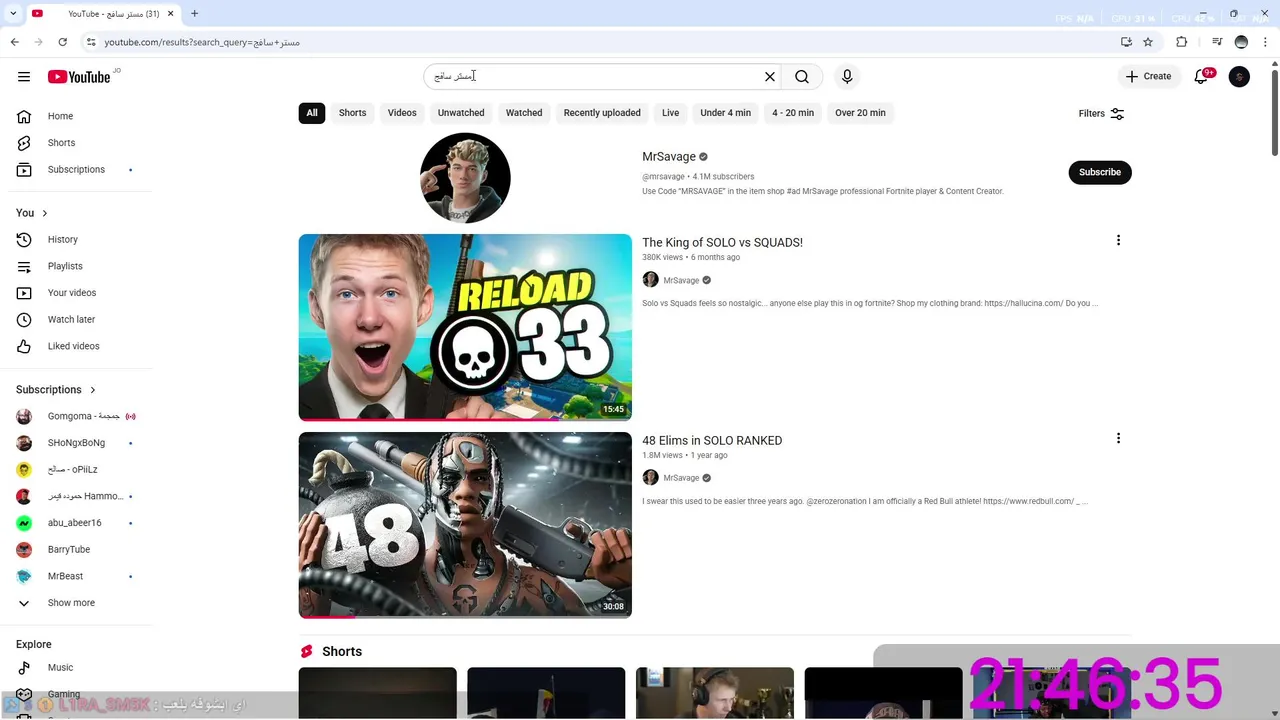Select the All filter chip

click(x=312, y=113)
